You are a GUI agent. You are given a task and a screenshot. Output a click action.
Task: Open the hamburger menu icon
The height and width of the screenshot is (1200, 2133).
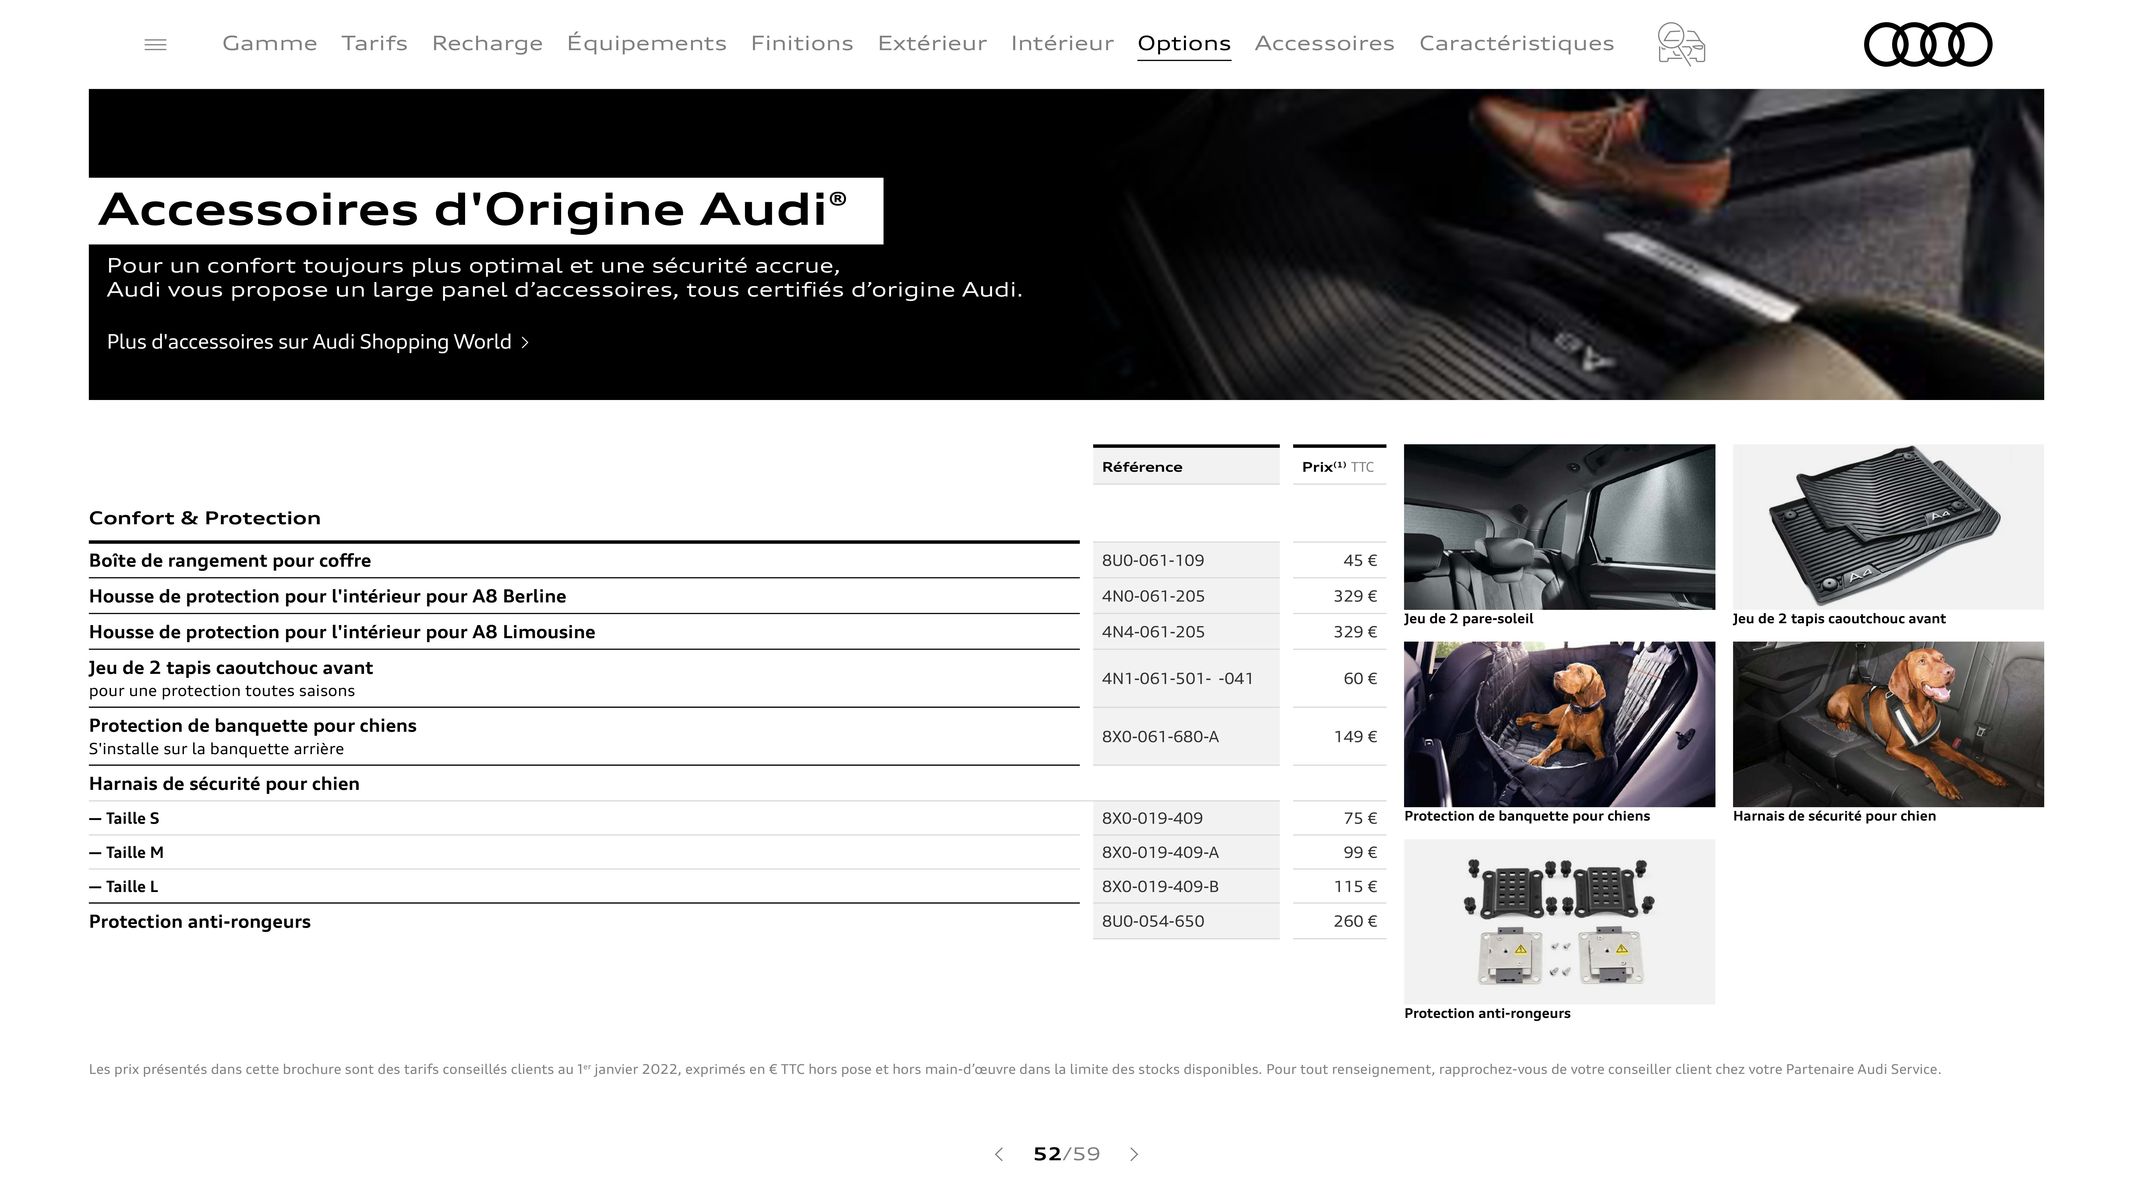pos(155,44)
